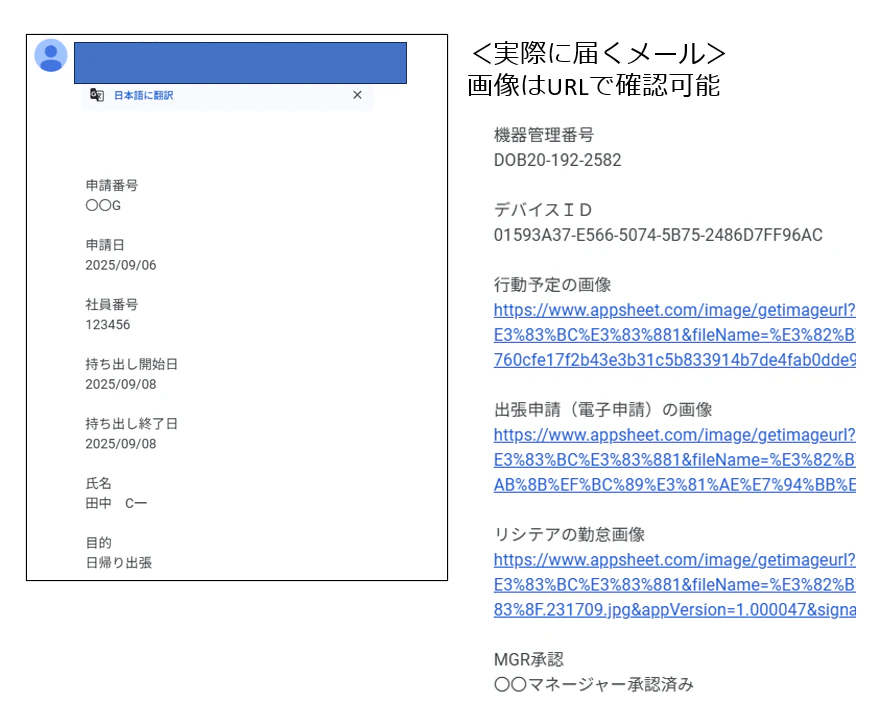Image resolution: width=871 pixels, height=703 pixels.
Task: Click the デバイスＩＤ value string
Action: click(x=658, y=235)
